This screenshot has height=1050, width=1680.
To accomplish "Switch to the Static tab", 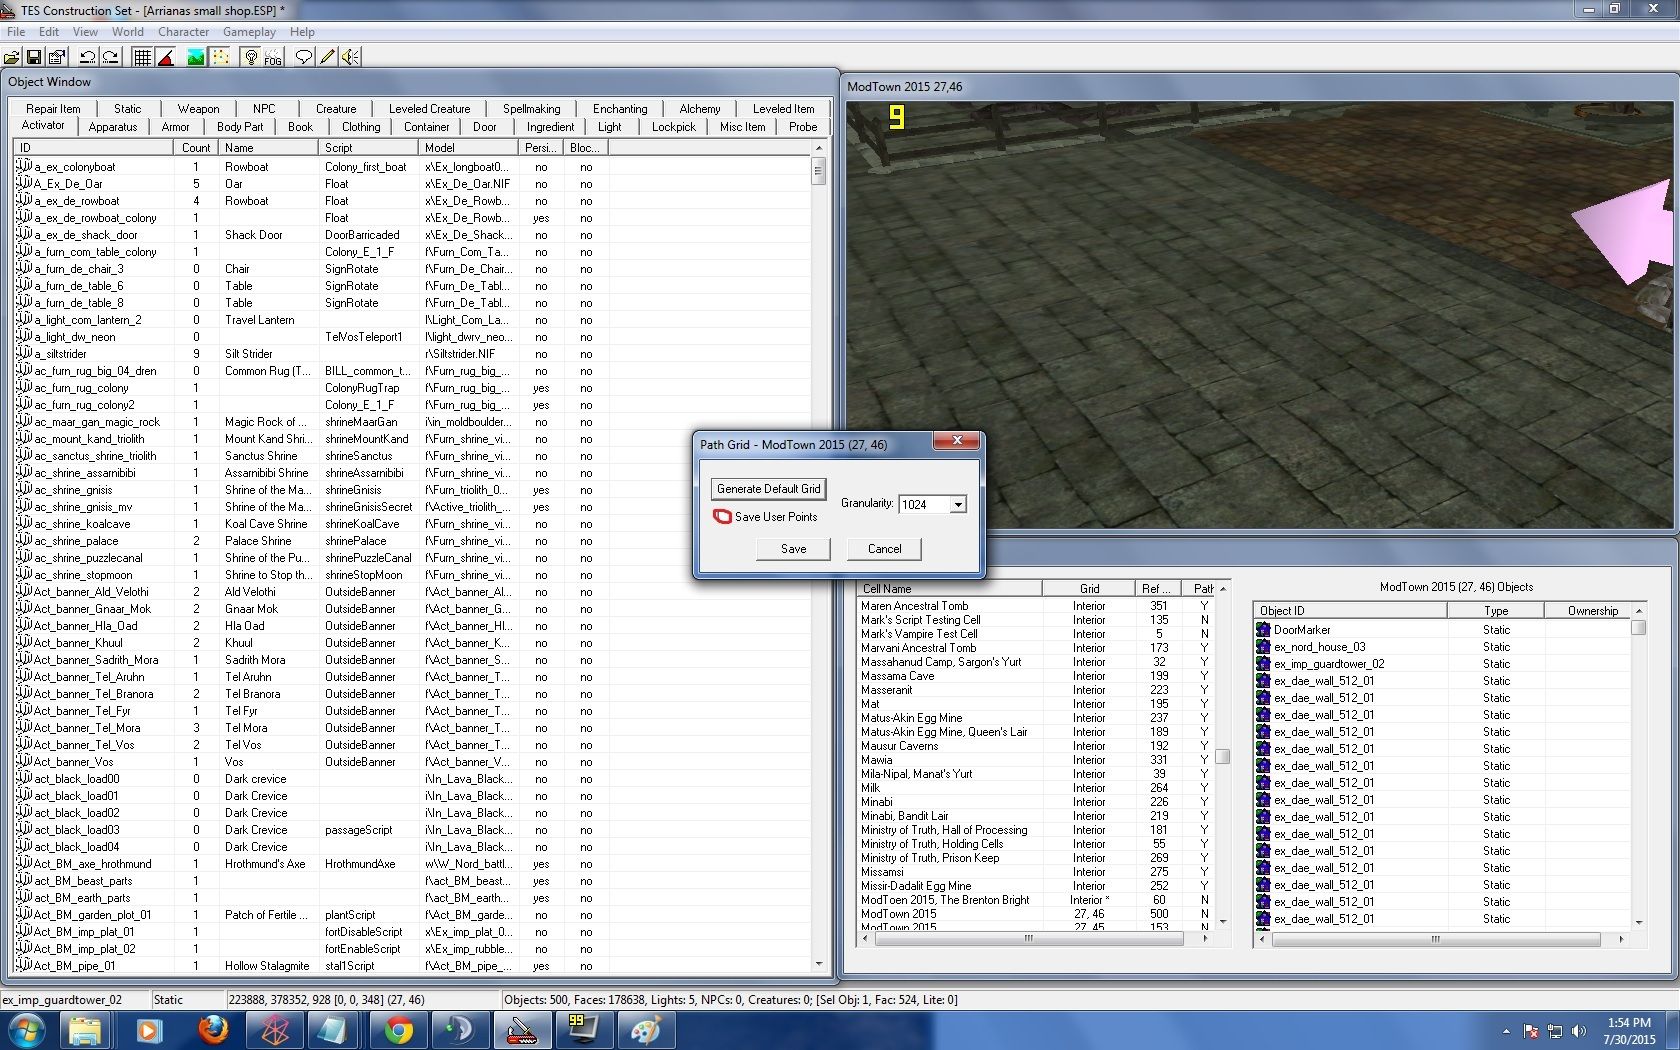I will 127,109.
